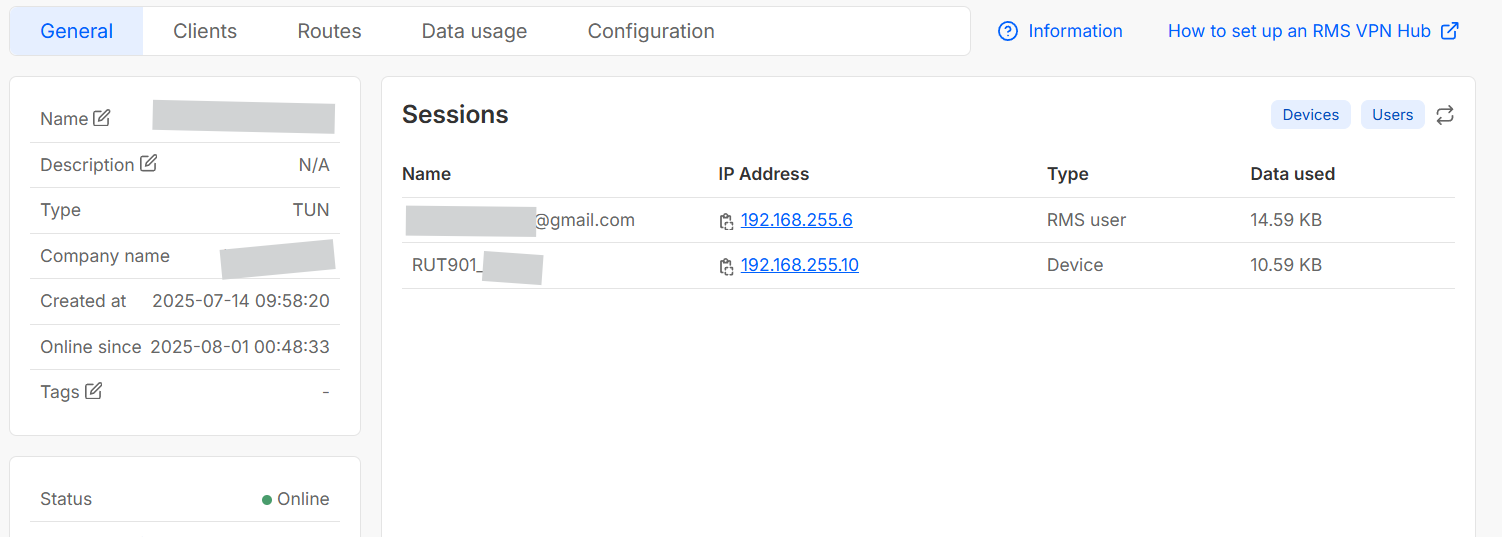Select the RUT901 device session row
Image resolution: width=1502 pixels, height=537 pixels.
(x=928, y=266)
